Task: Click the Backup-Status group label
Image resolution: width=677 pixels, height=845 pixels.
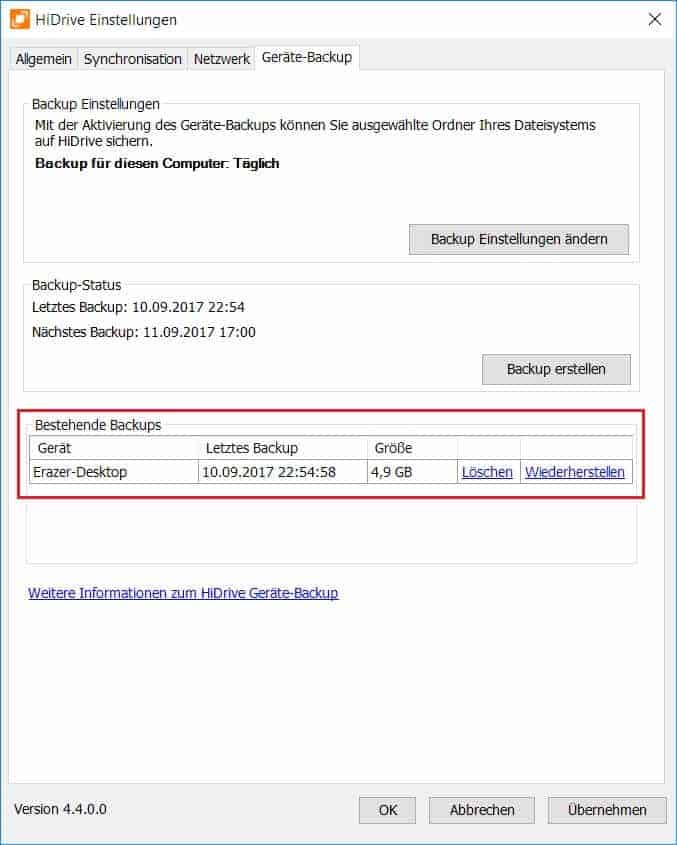Action: (x=77, y=285)
